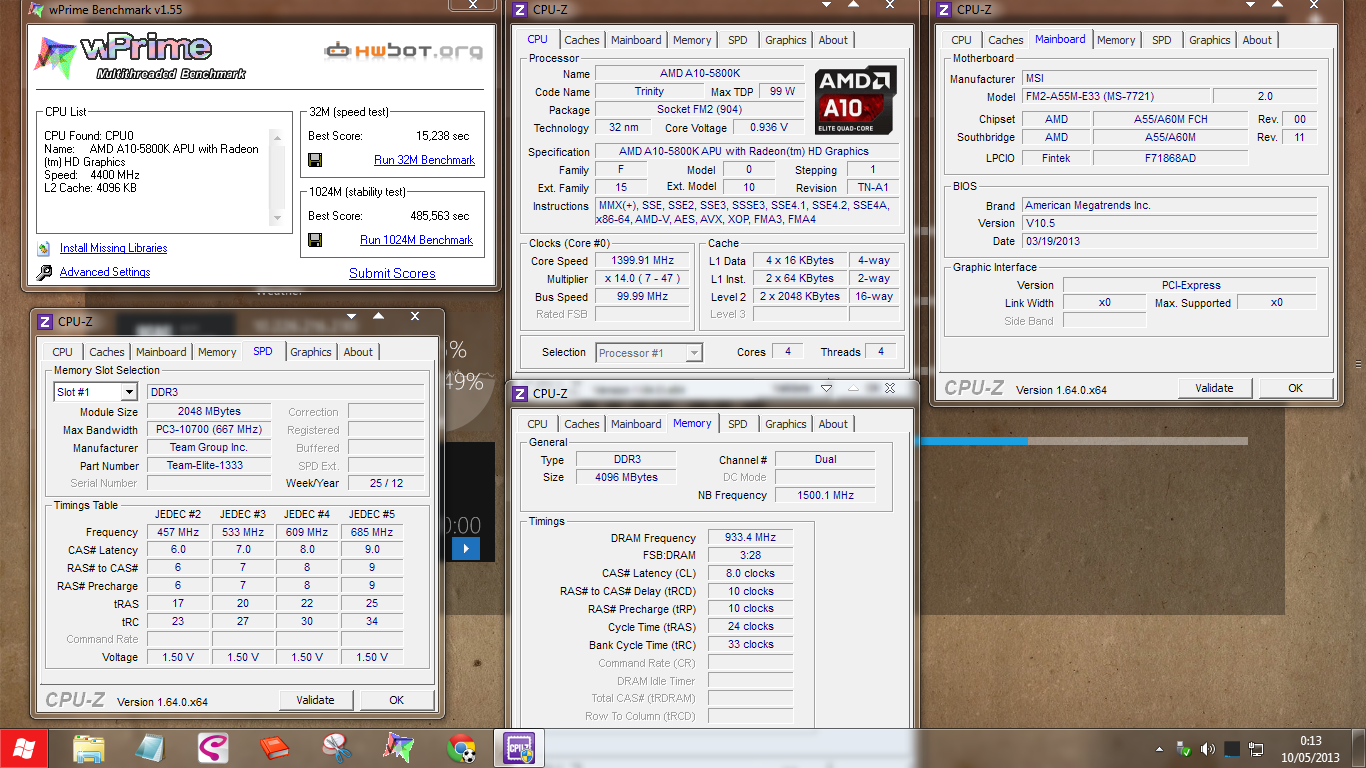
Task: Click the BIOS Date value 03/19/2013
Action: (x=1168, y=241)
